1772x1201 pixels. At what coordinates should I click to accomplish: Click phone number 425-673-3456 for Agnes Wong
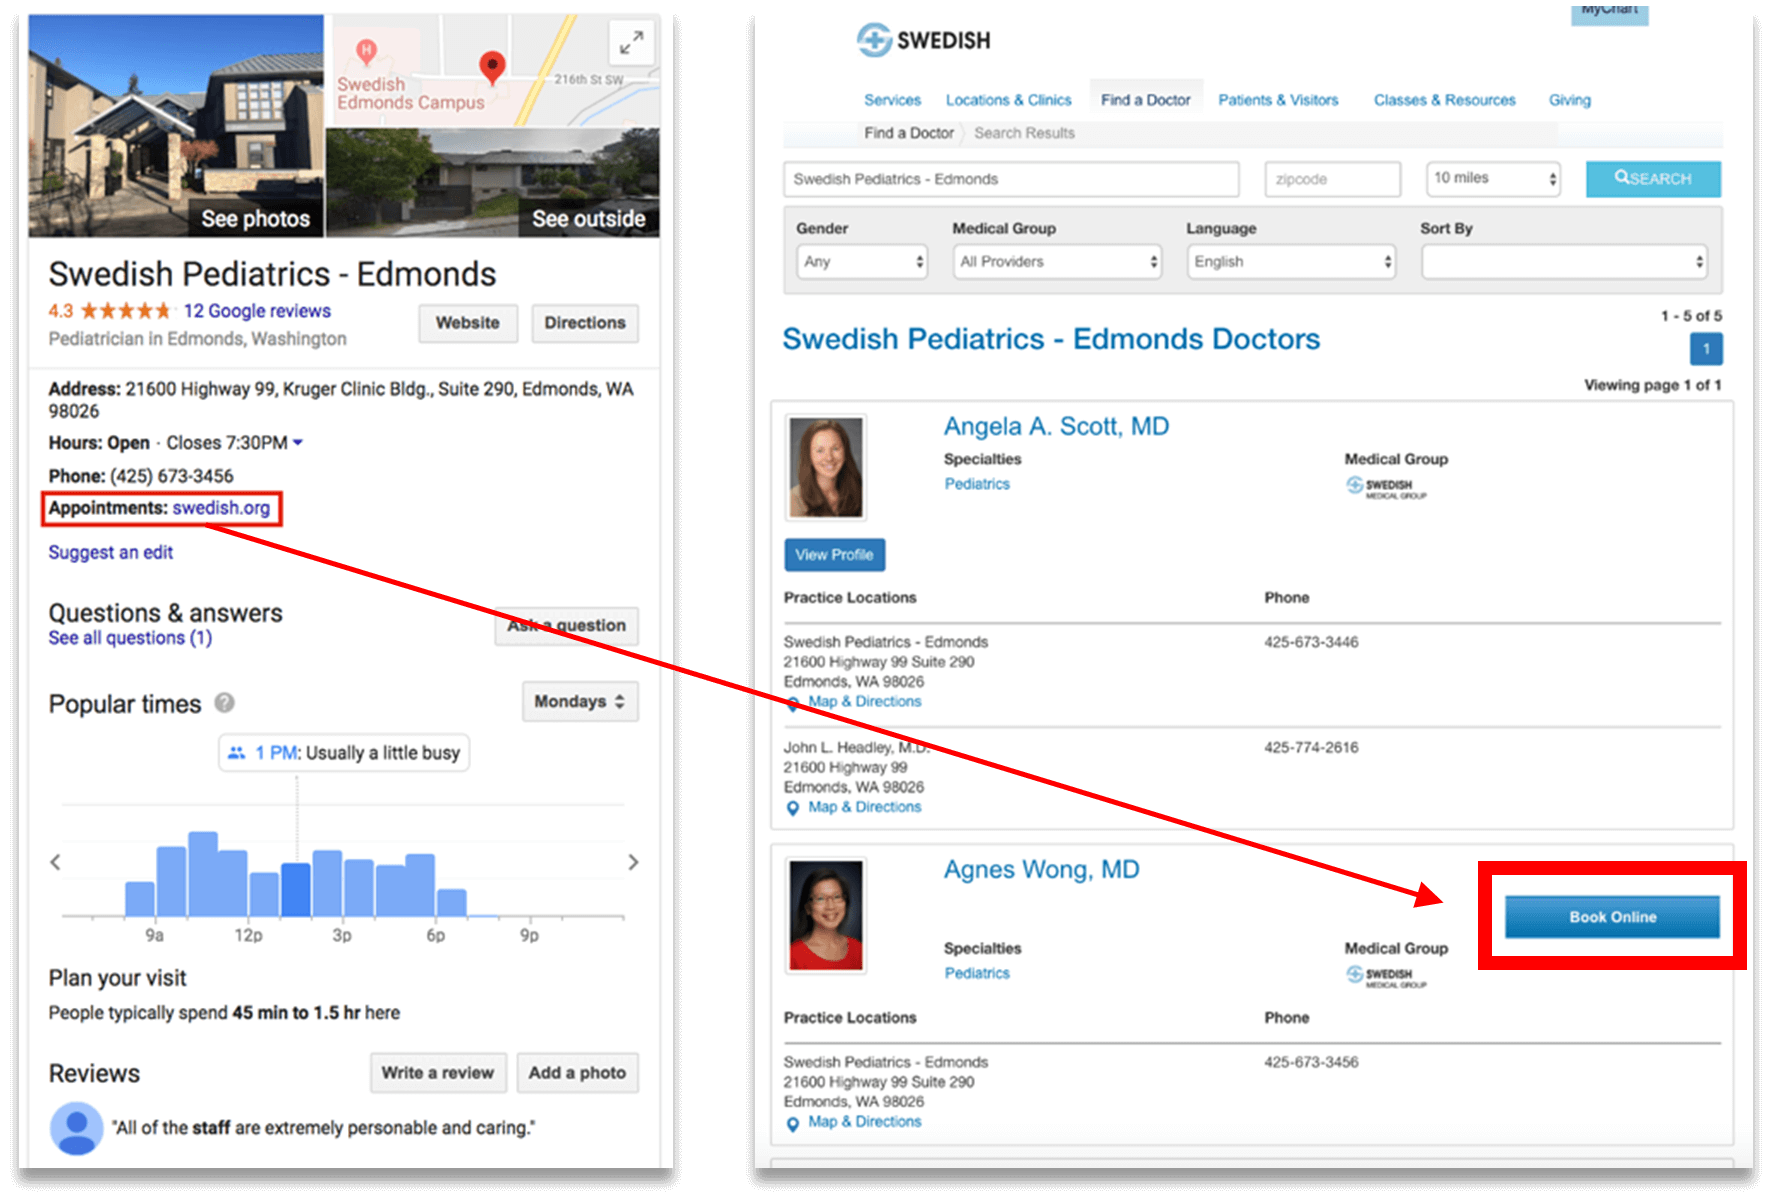point(1311,1062)
